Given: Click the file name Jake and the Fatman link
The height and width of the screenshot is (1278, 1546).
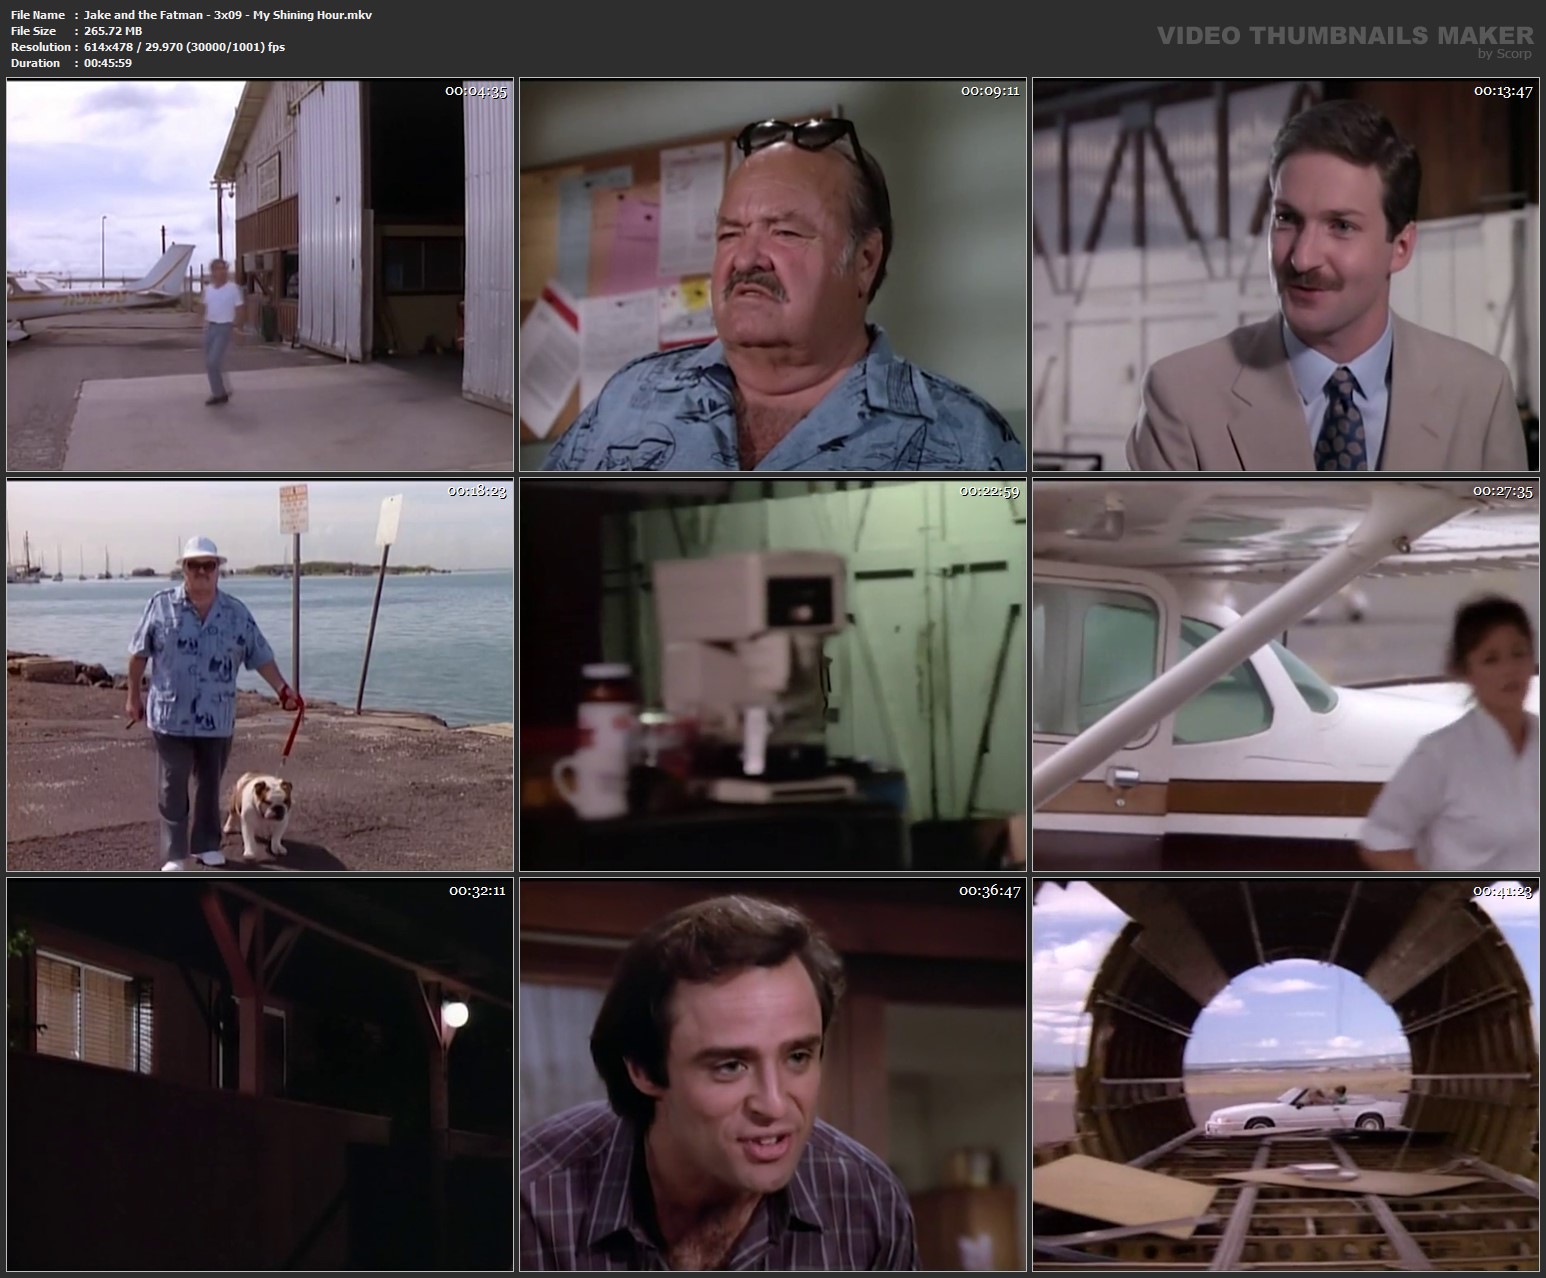Looking at the screenshot, I should pos(226,15).
